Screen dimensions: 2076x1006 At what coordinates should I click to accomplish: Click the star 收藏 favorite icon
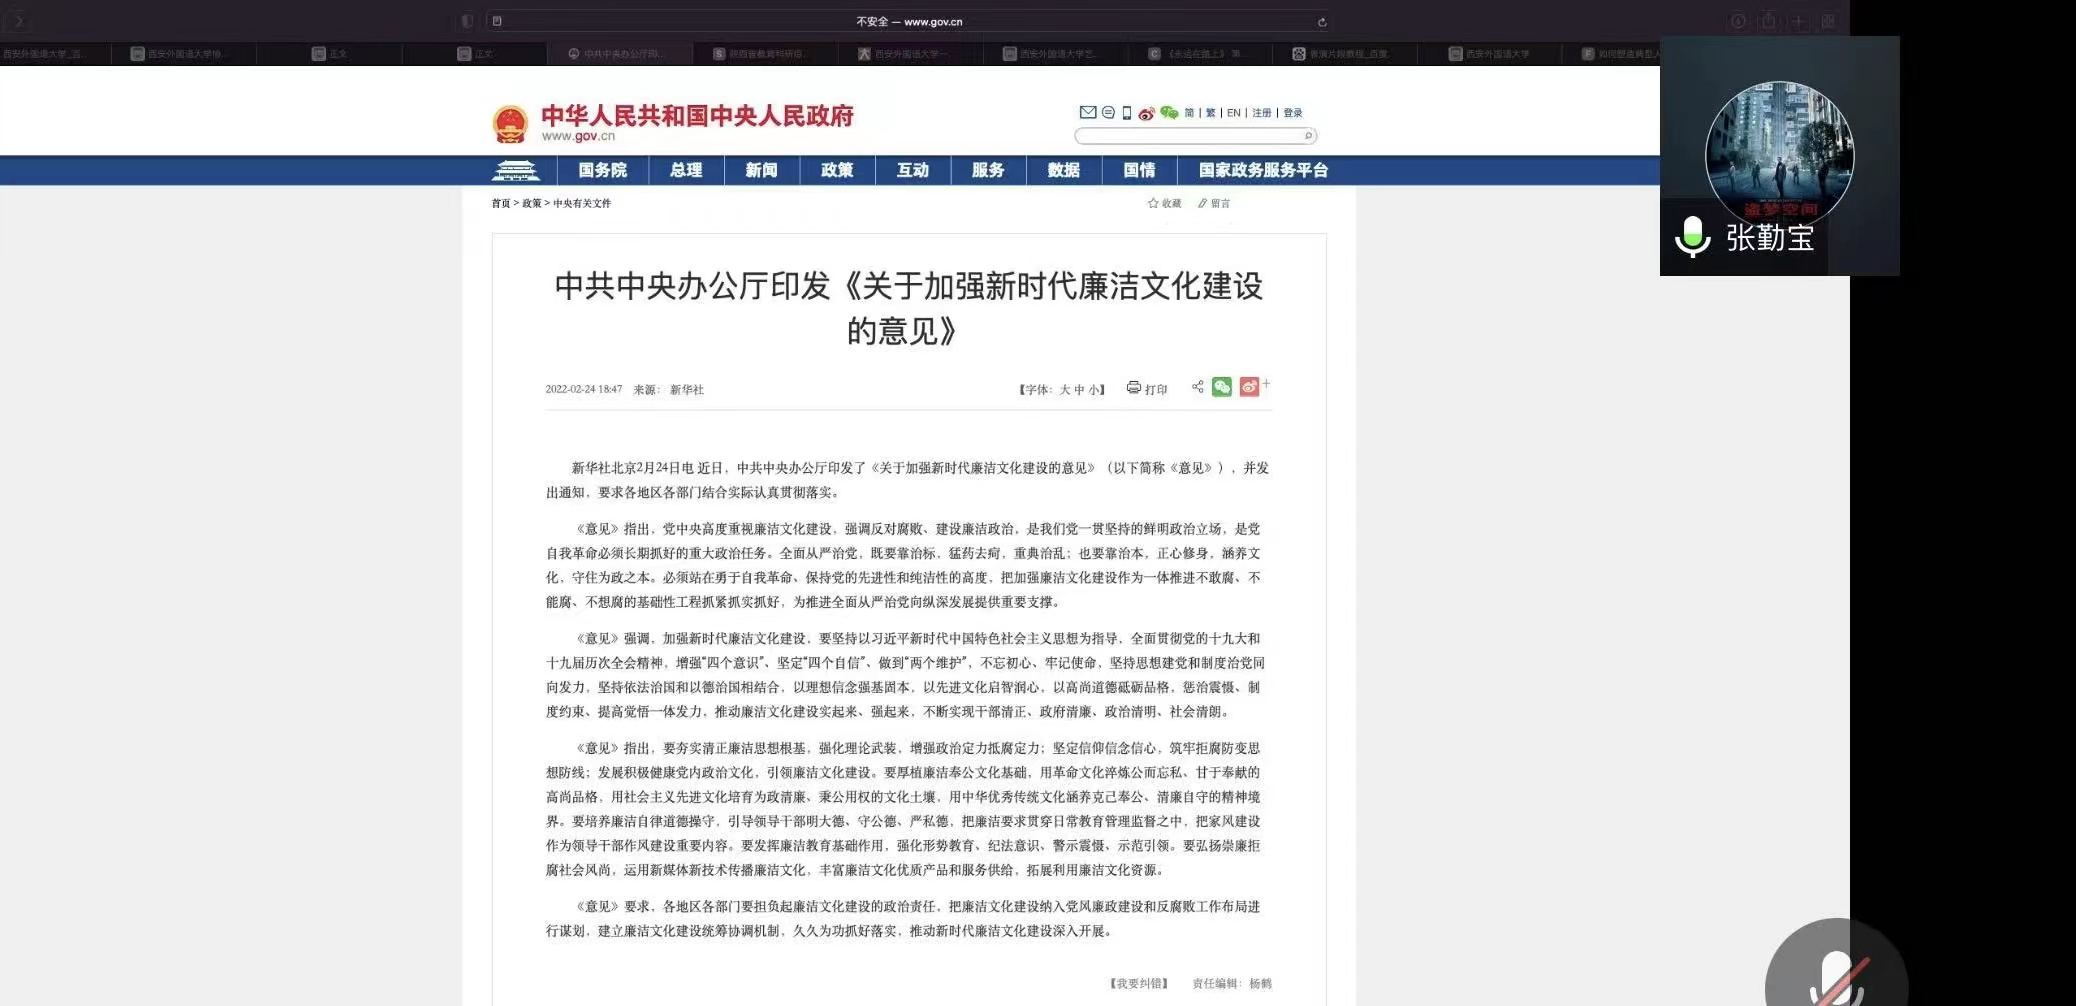click(x=1153, y=203)
